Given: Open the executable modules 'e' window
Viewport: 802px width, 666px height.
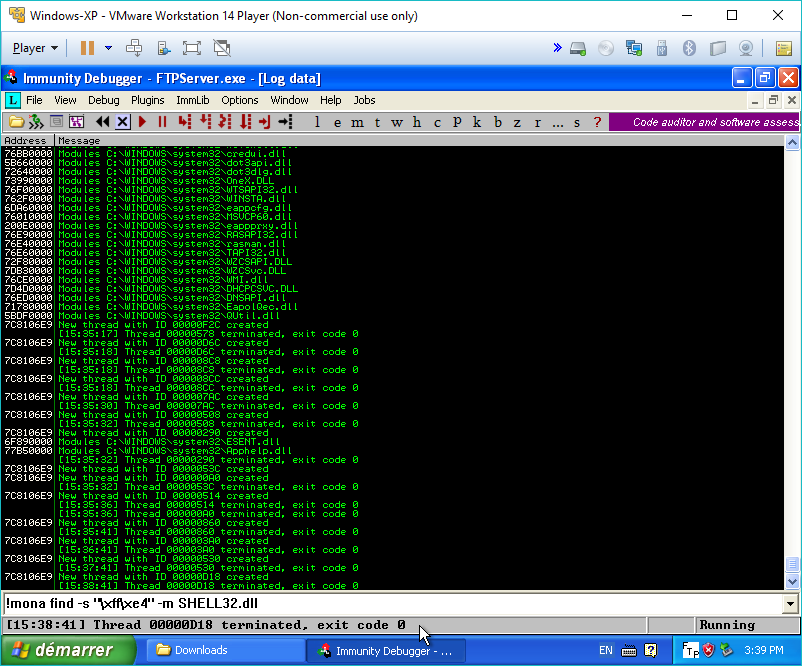Looking at the screenshot, I should click(335, 122).
